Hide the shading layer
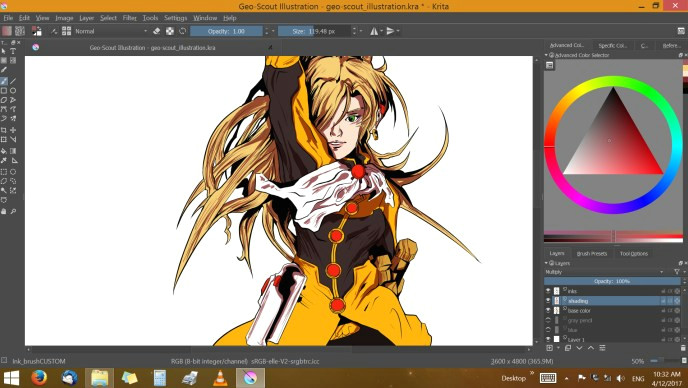This screenshot has height=388, width=688. pyautogui.click(x=548, y=301)
